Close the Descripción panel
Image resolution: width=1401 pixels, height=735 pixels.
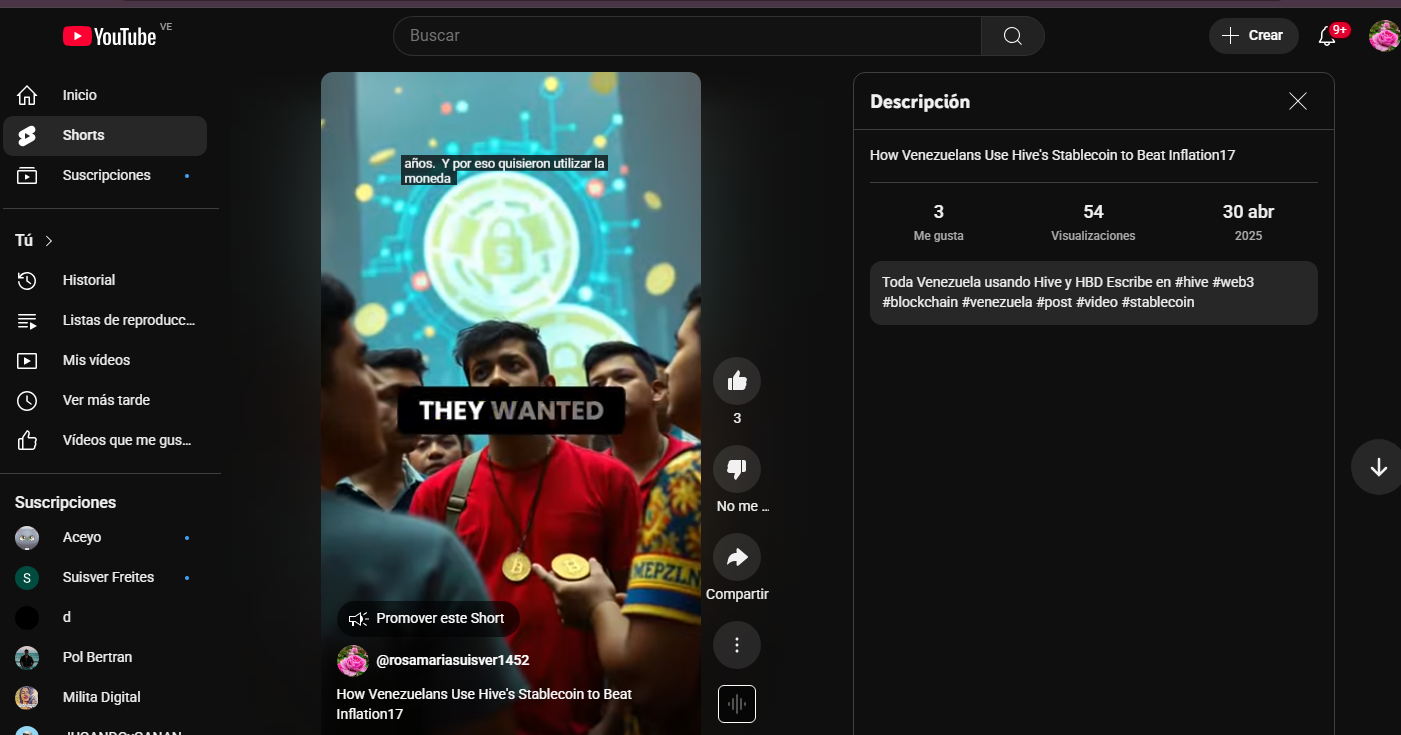click(1298, 101)
